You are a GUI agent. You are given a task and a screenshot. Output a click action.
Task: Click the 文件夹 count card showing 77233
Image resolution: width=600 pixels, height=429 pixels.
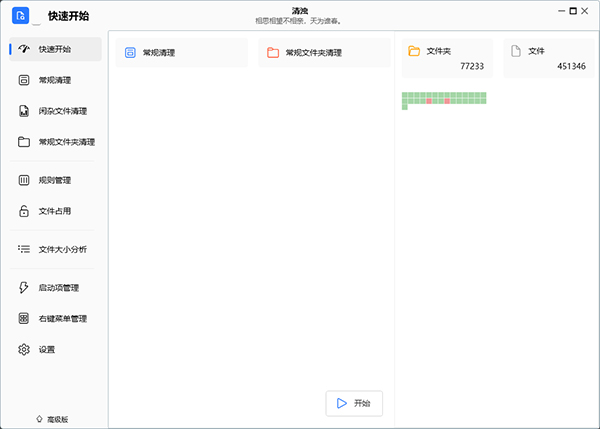point(447,57)
